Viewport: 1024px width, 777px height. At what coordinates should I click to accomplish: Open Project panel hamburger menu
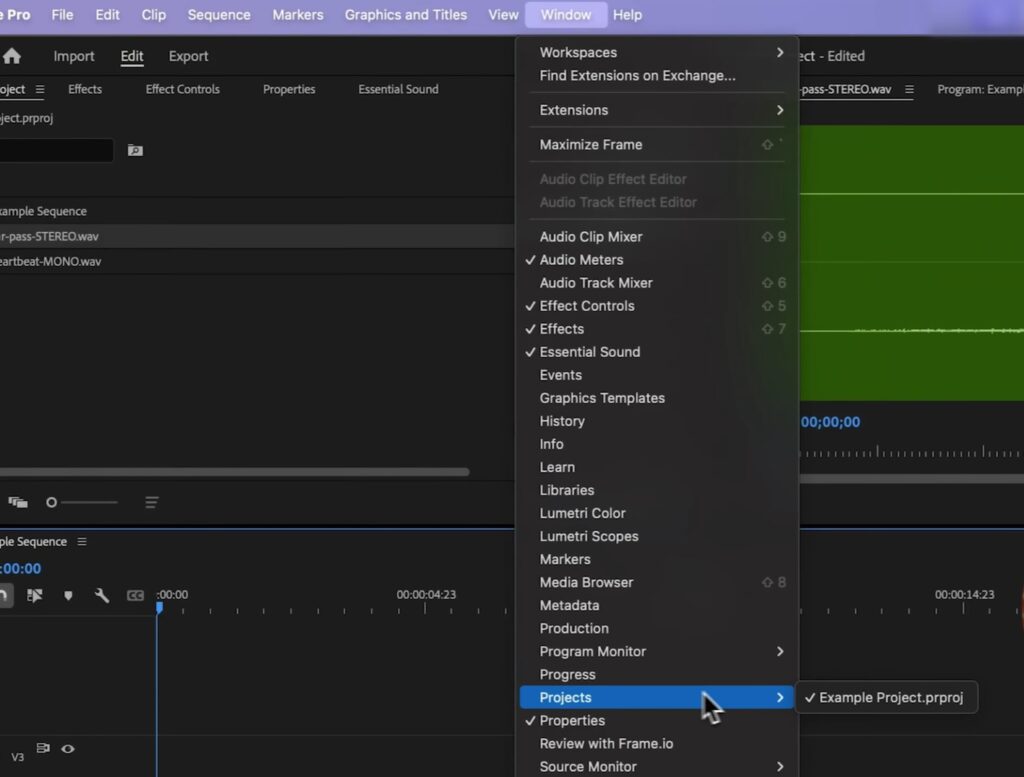tap(40, 89)
